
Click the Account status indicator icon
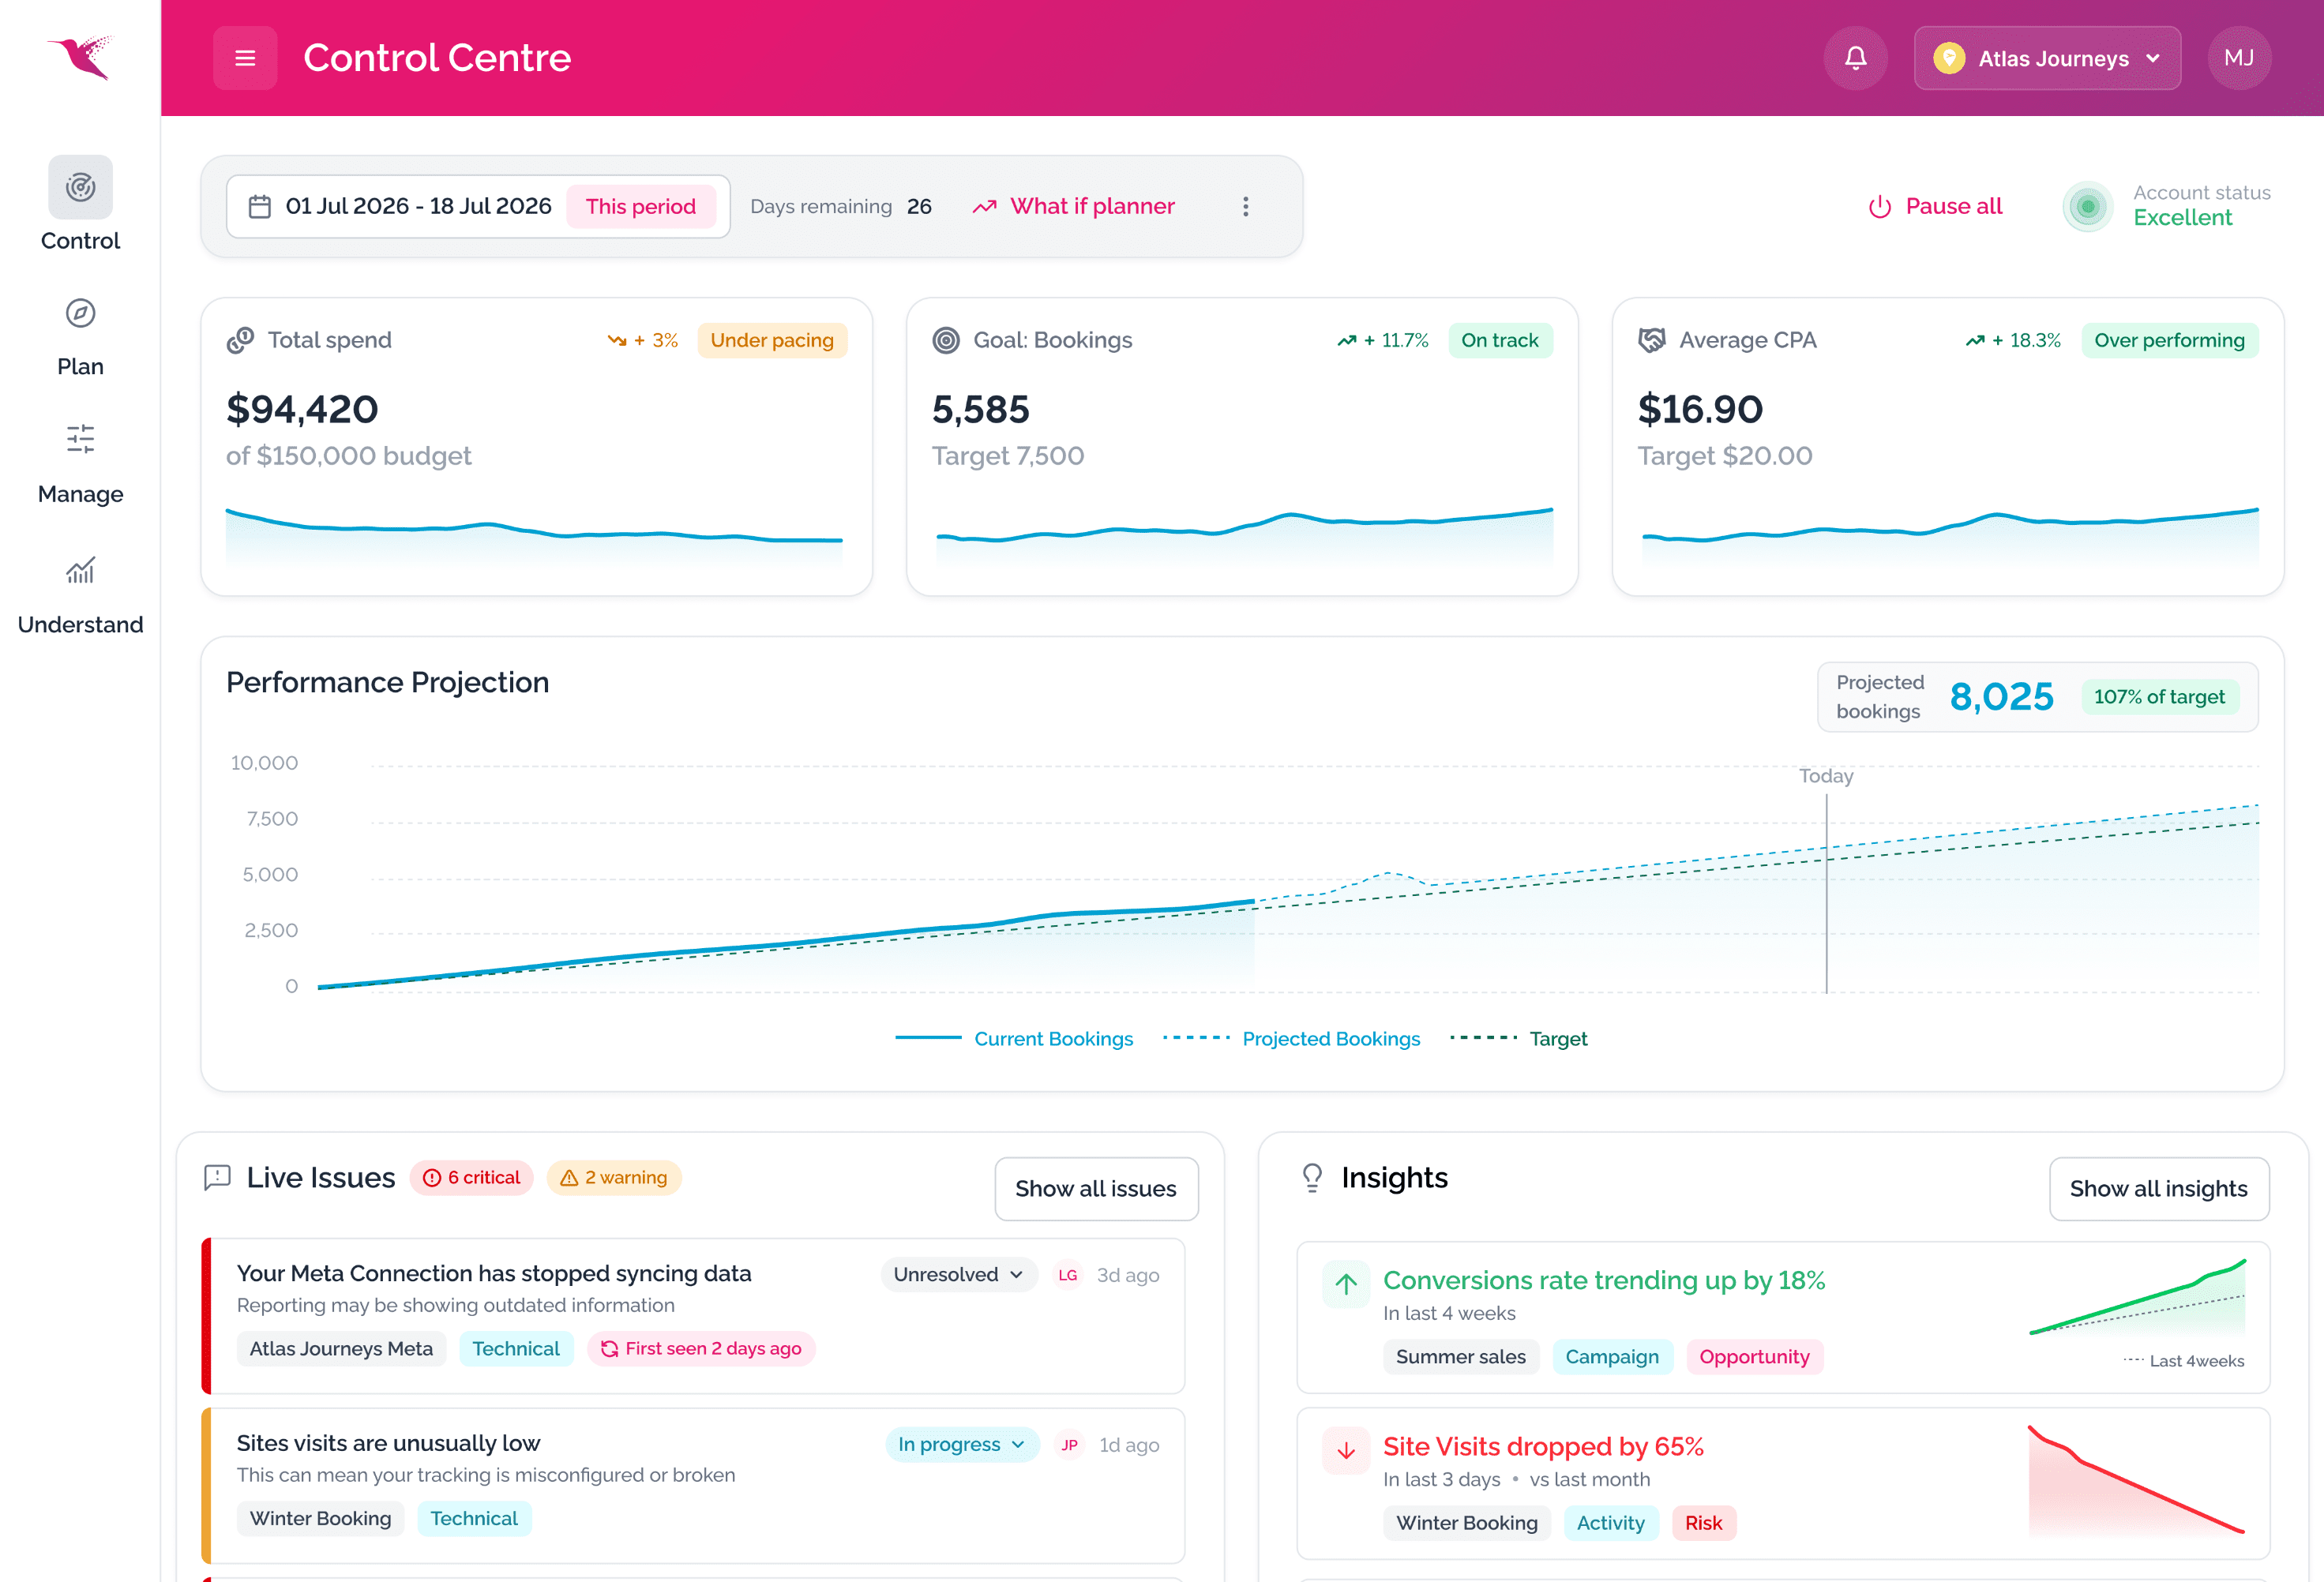click(2087, 206)
